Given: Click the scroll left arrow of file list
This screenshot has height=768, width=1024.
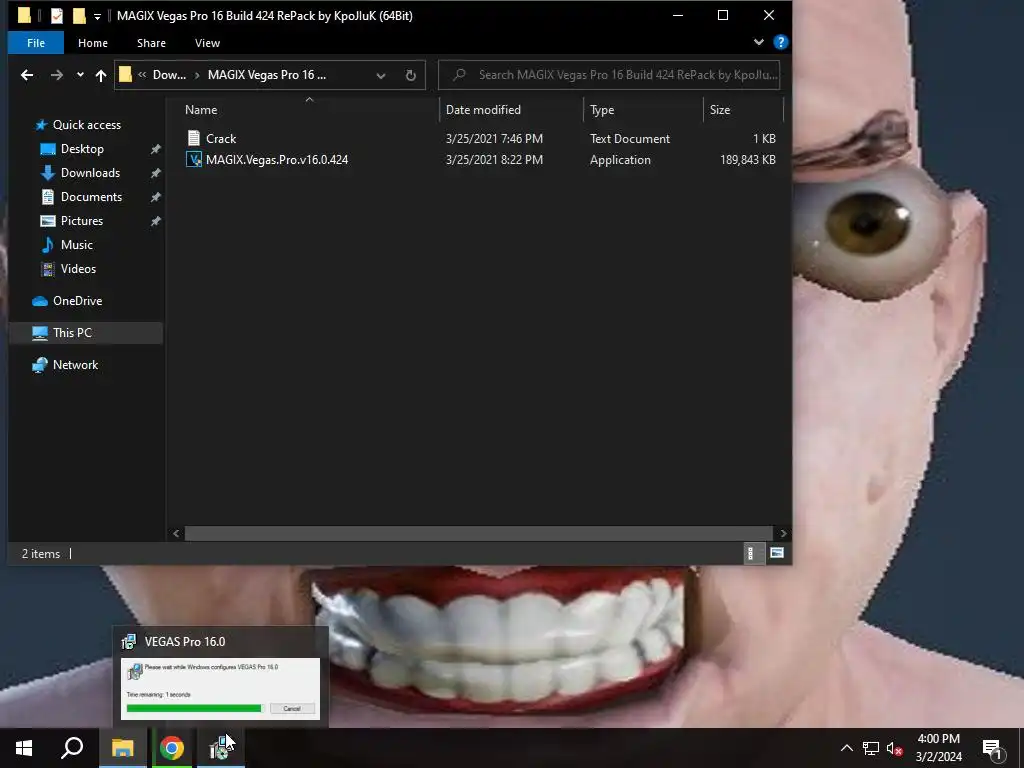Looking at the screenshot, I should pos(176,534).
